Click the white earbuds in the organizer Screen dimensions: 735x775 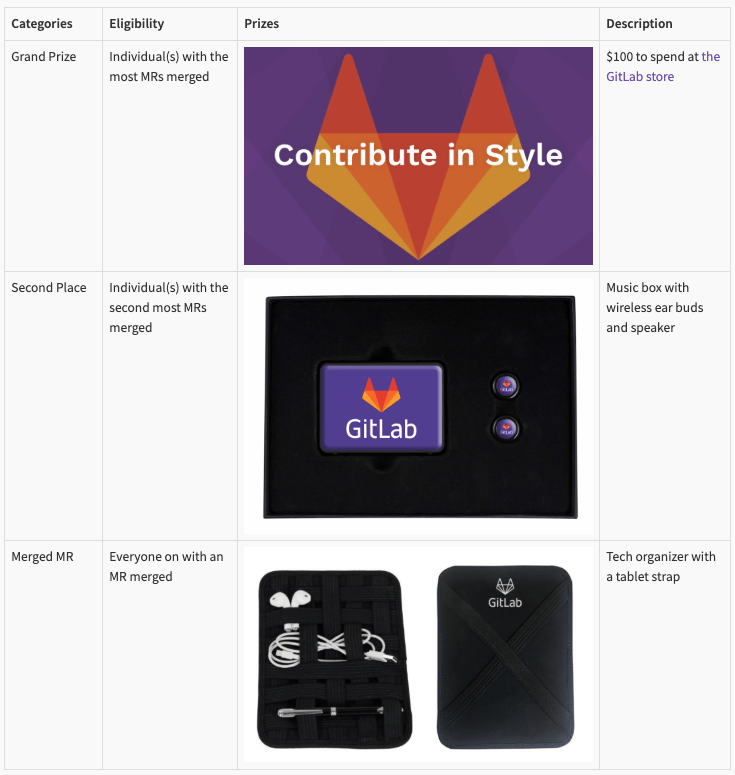[x=290, y=599]
